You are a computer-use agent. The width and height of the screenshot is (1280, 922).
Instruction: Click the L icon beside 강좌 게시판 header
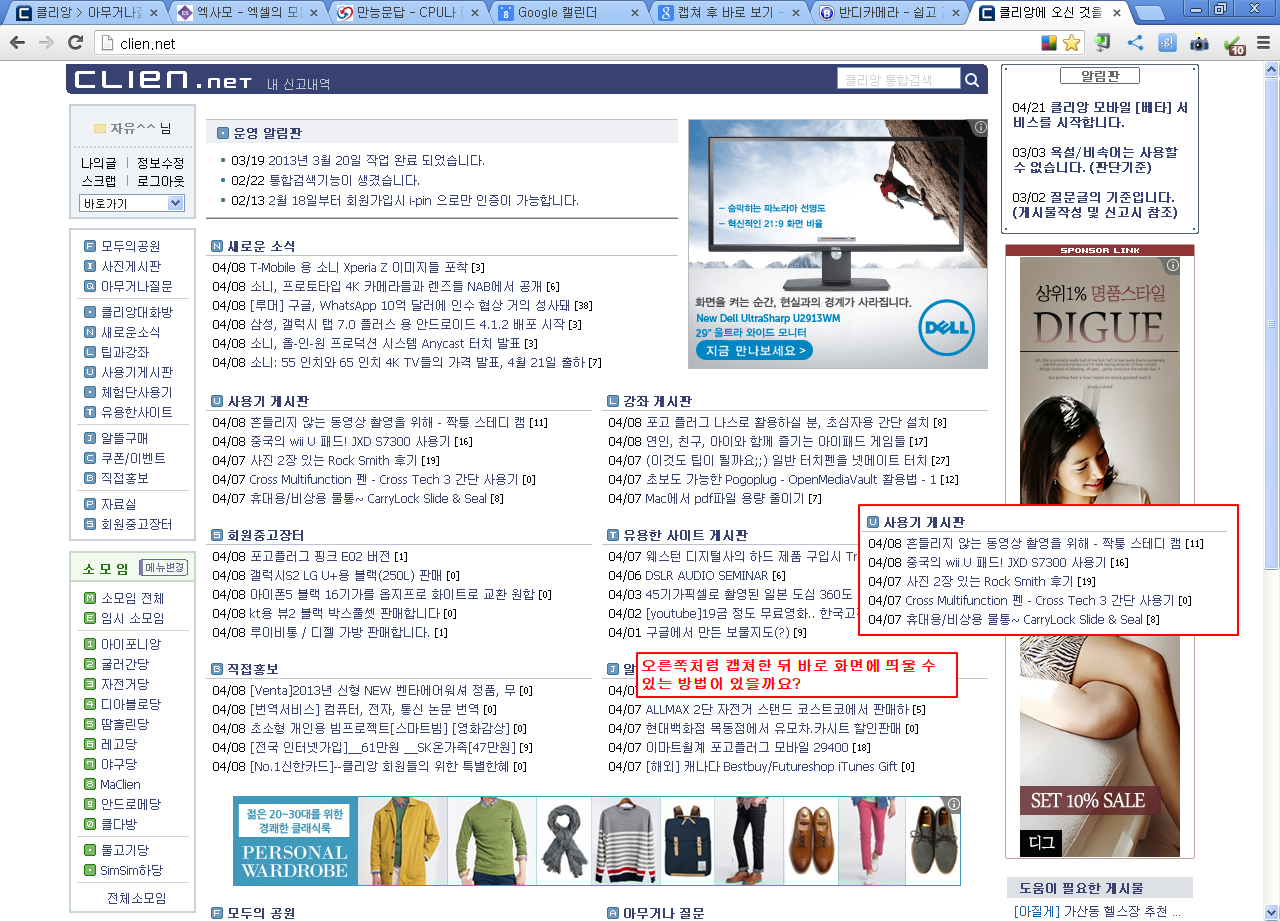pyautogui.click(x=613, y=401)
